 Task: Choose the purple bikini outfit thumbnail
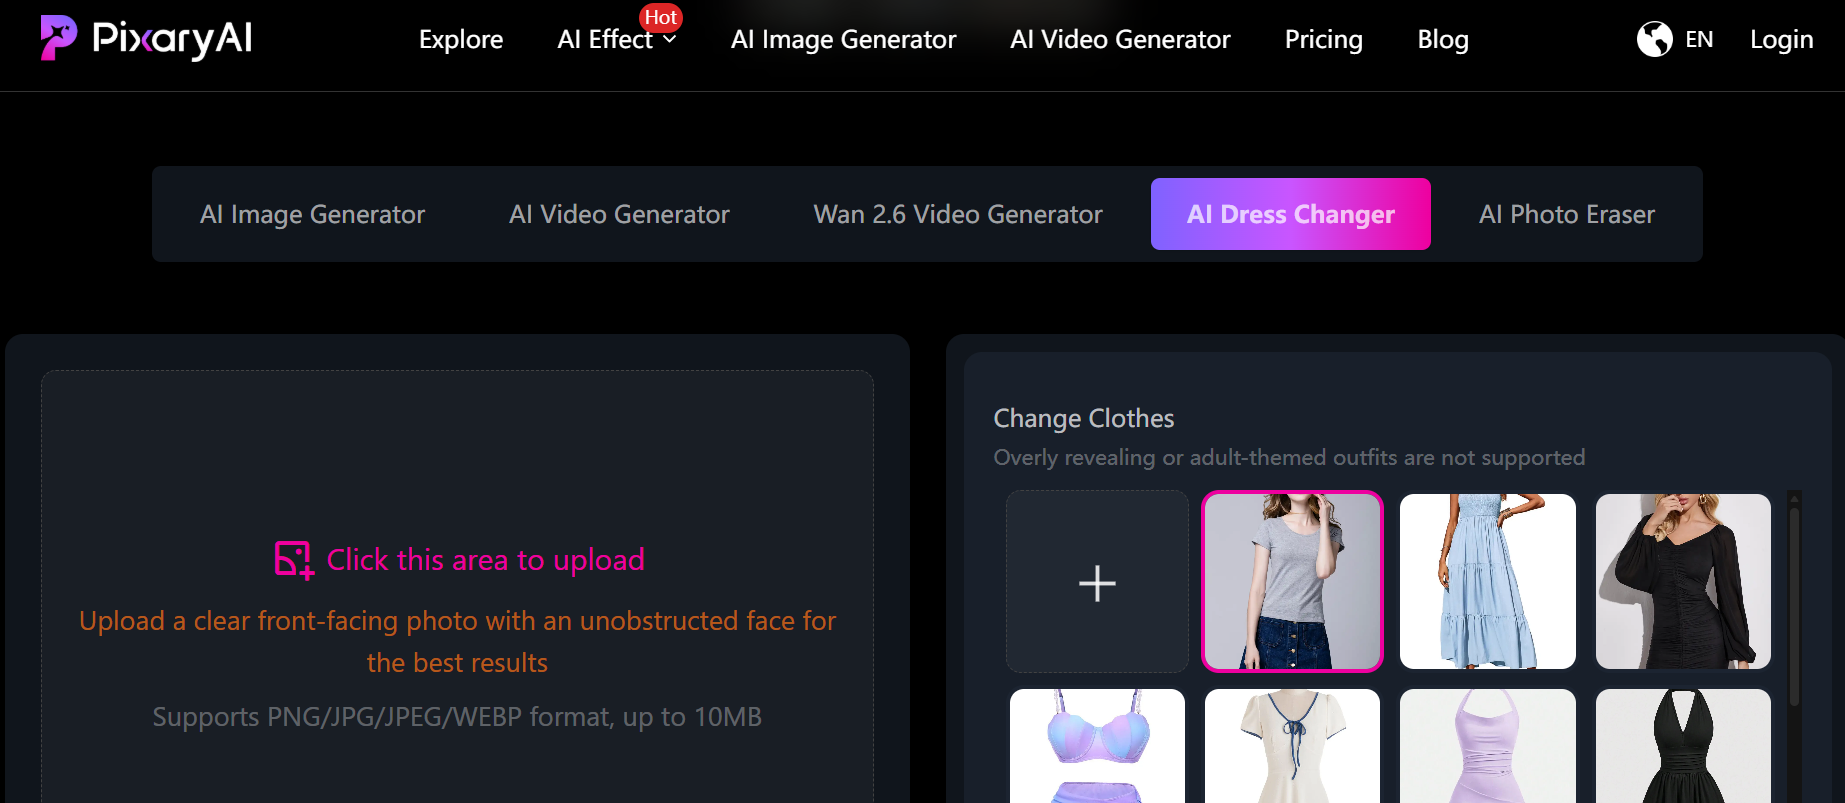[x=1097, y=746]
